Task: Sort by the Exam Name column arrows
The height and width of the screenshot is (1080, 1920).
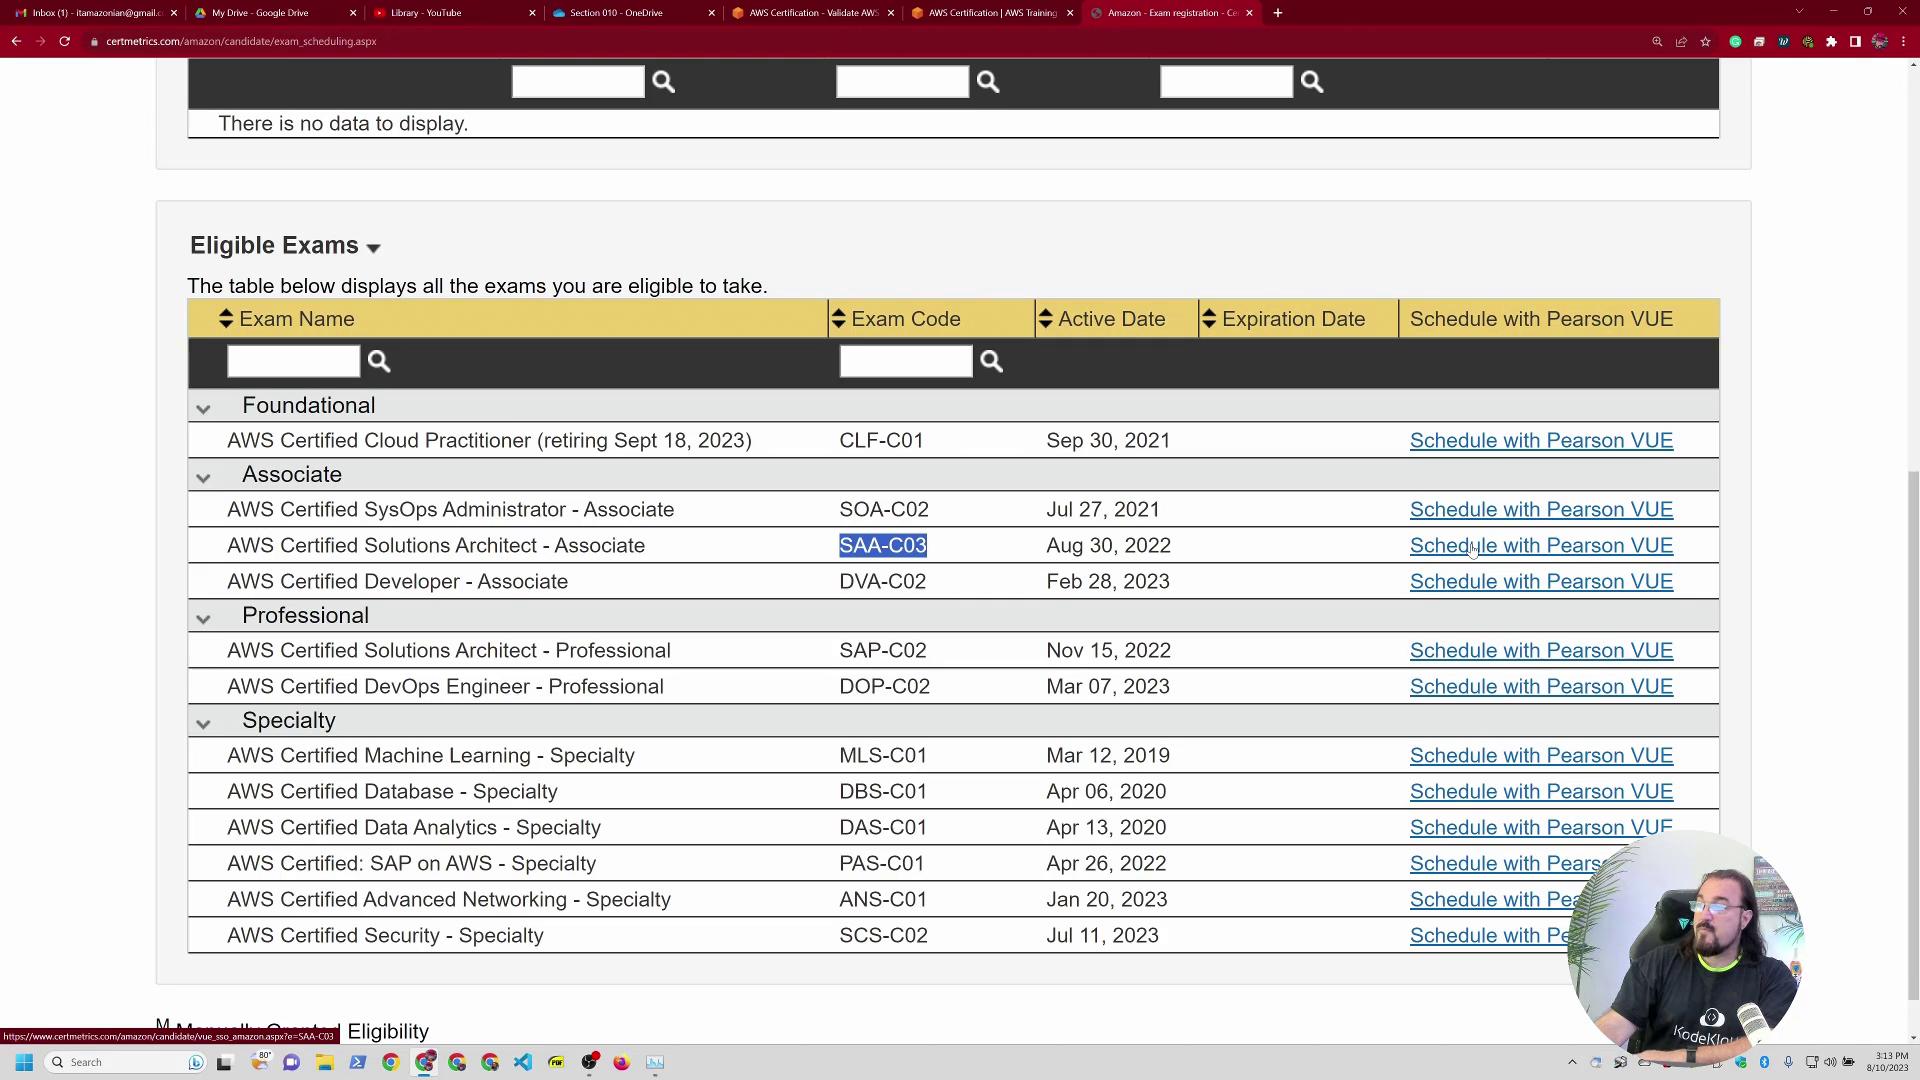Action: point(226,319)
